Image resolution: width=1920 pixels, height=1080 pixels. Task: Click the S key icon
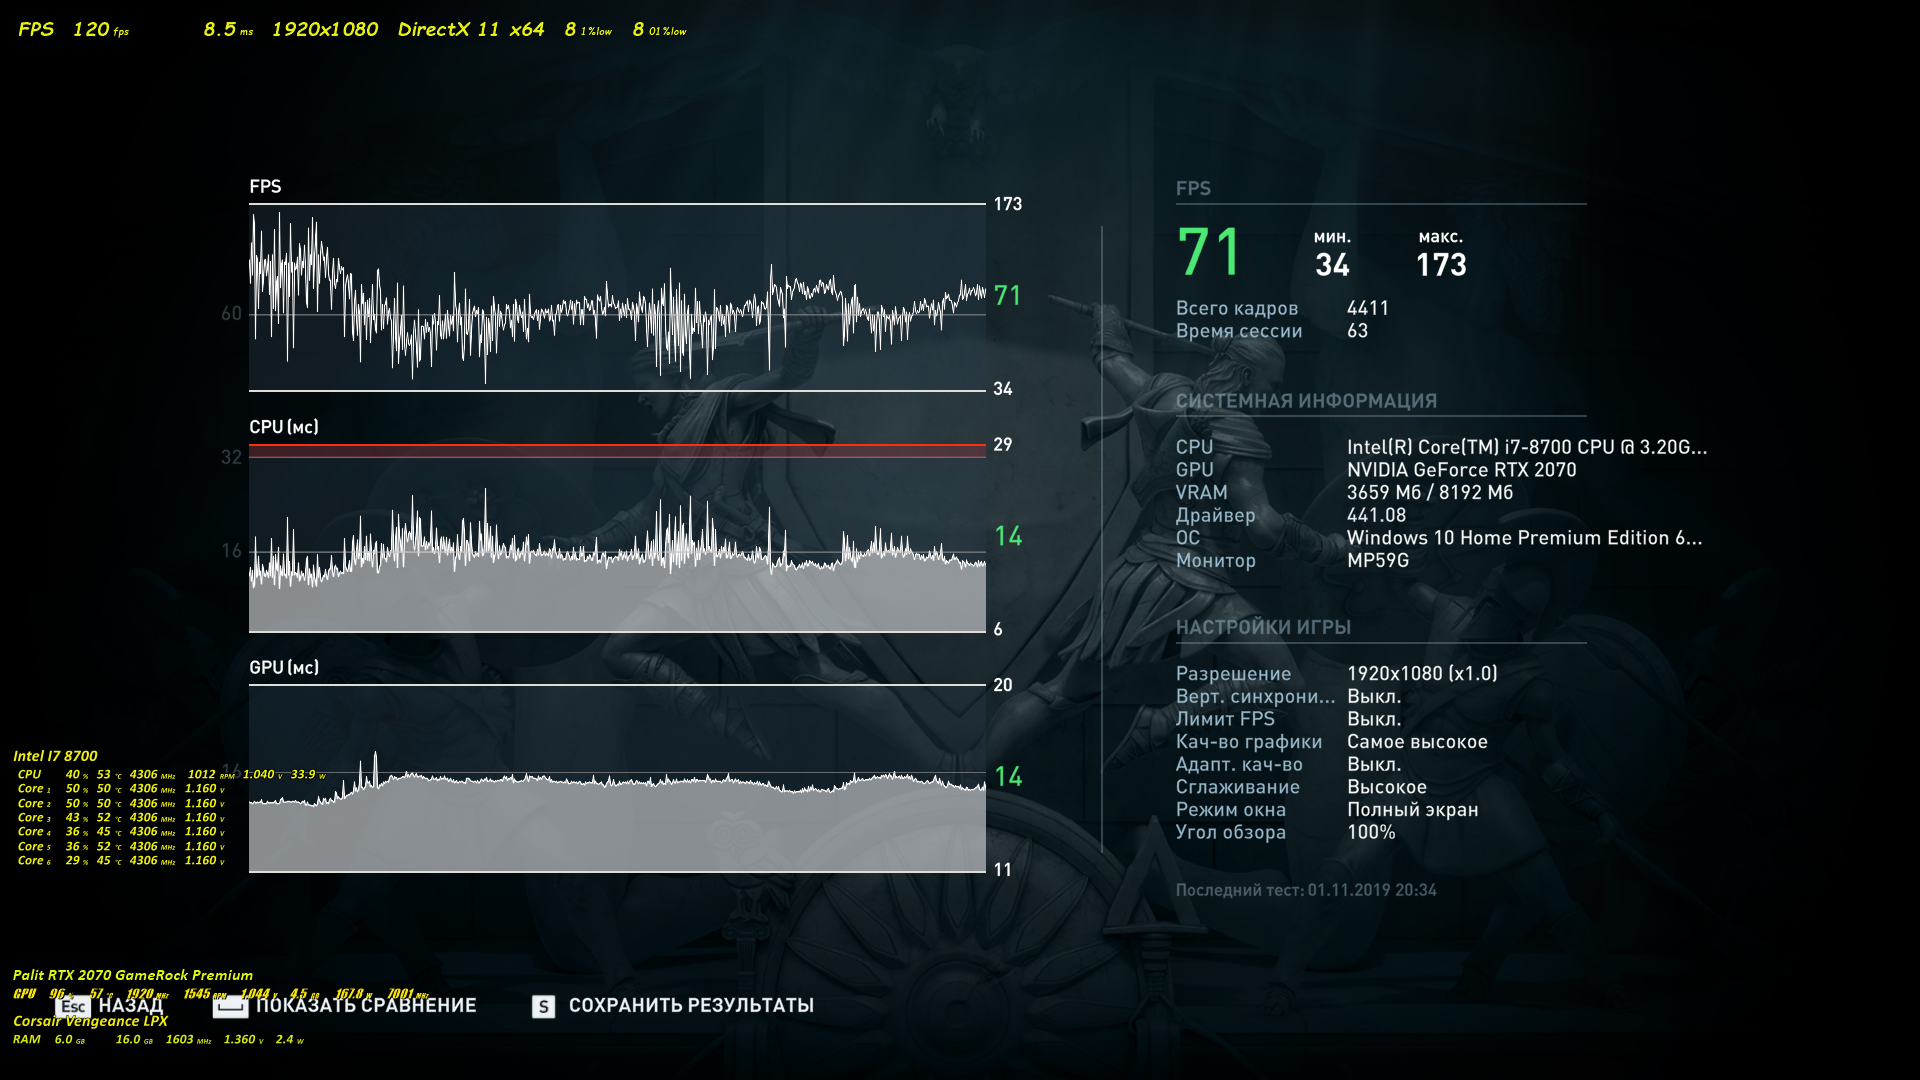[x=543, y=1006]
